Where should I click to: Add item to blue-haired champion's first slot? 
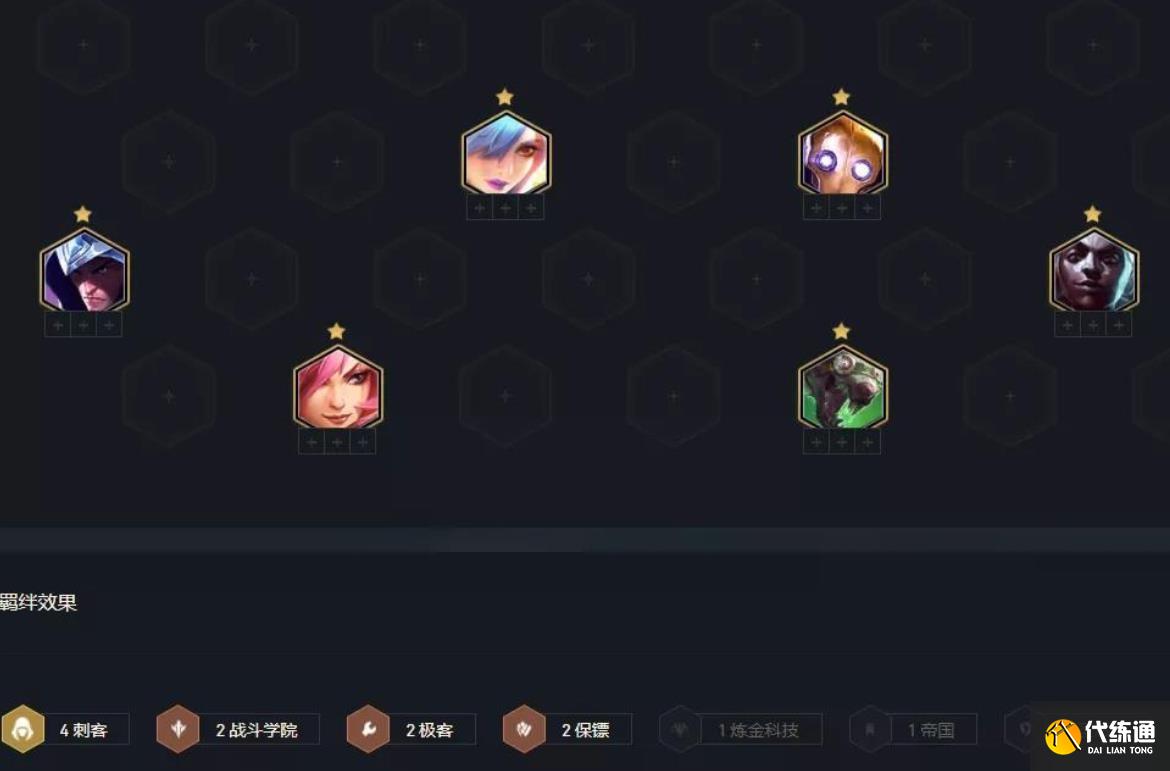(480, 207)
